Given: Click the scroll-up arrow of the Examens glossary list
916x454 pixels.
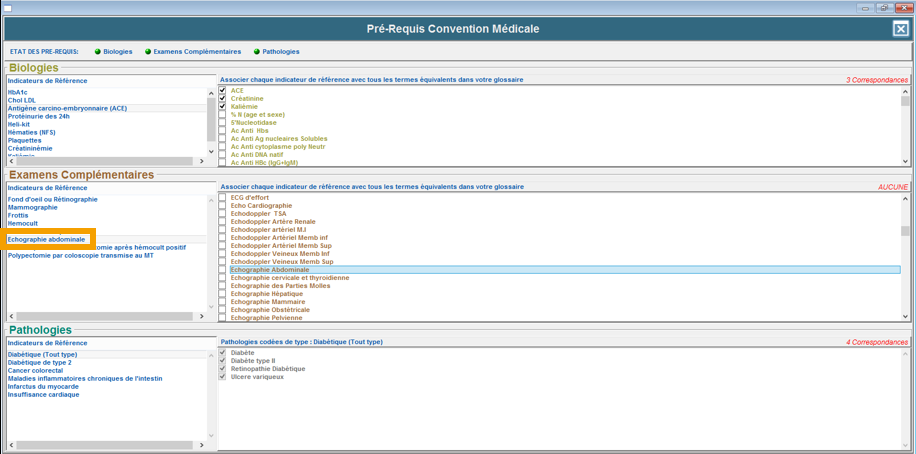Looking at the screenshot, I should point(906,198).
